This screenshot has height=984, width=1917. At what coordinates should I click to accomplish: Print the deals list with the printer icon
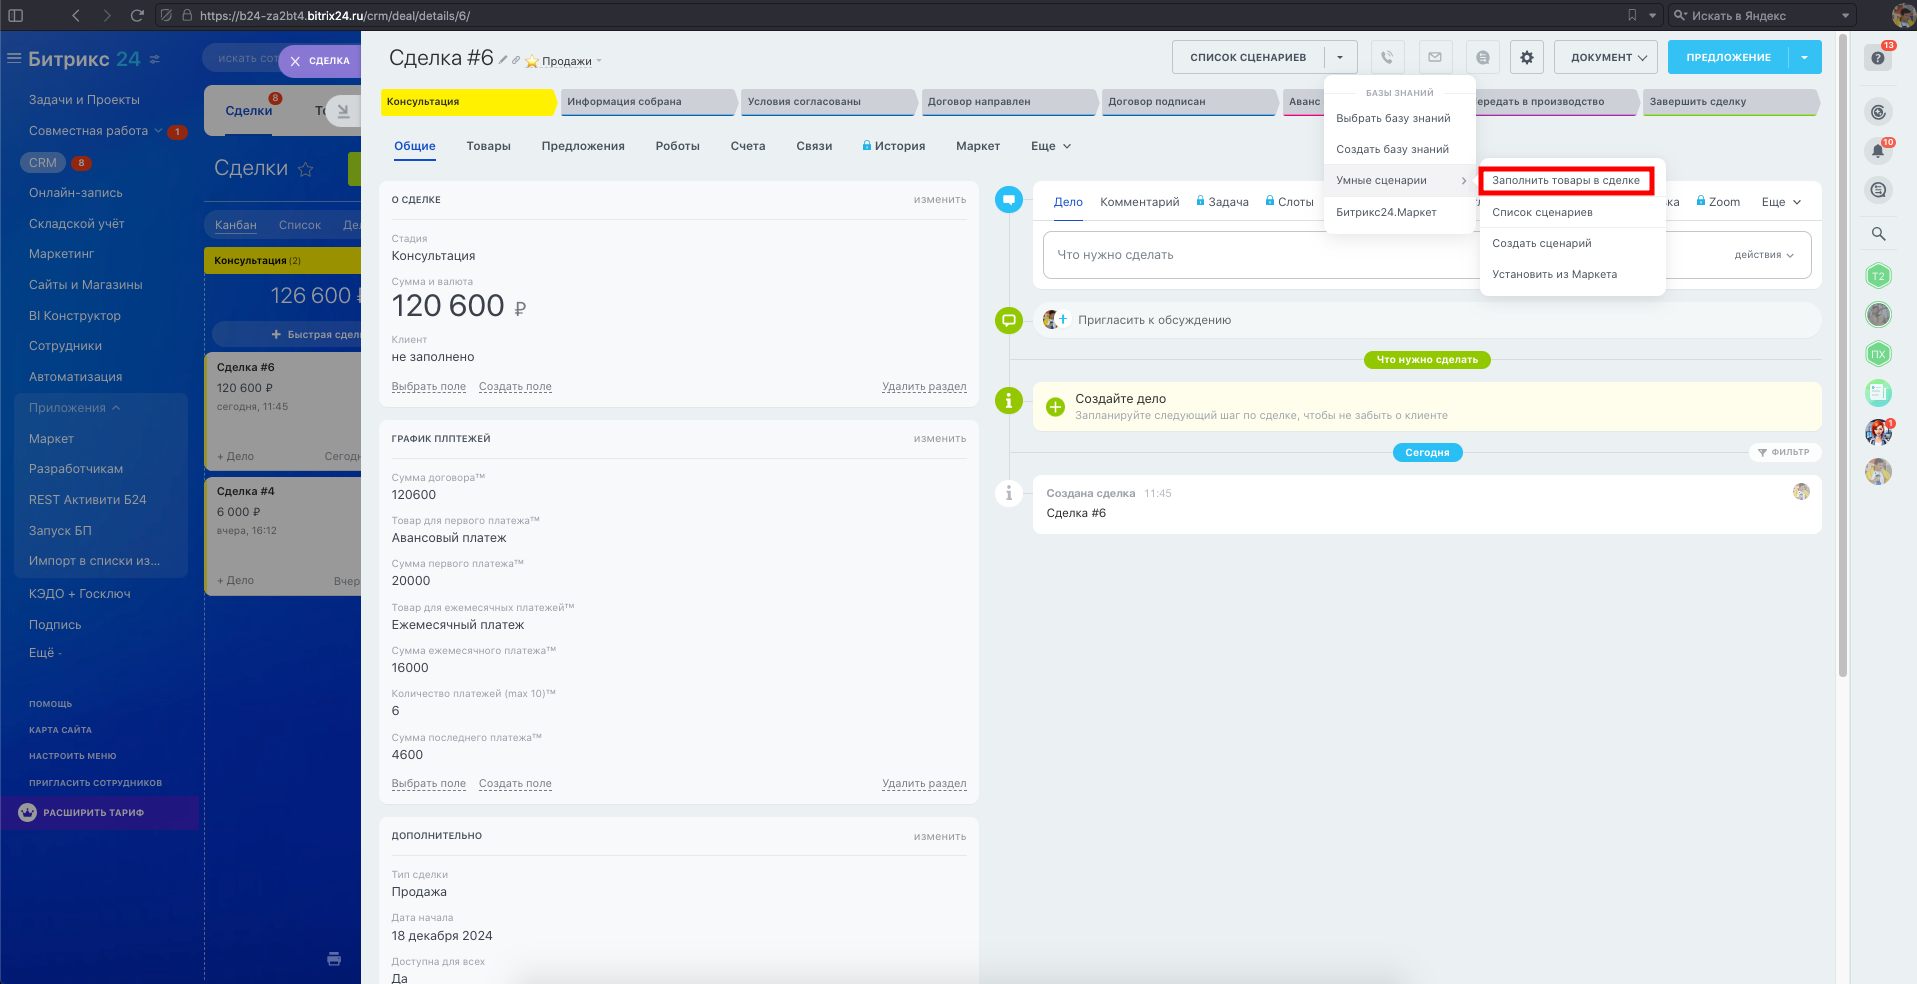point(334,959)
